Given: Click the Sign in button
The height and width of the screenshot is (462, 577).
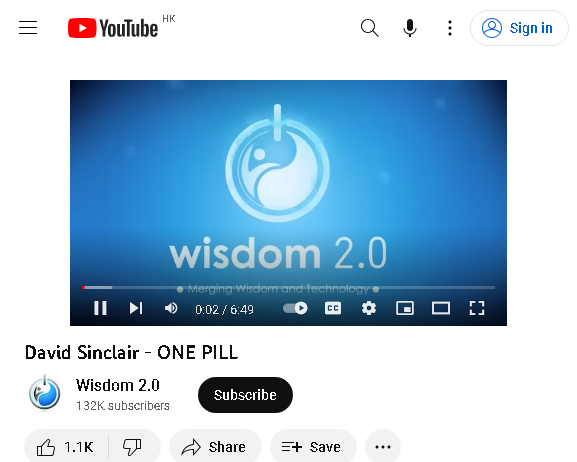Looking at the screenshot, I should [519, 28].
